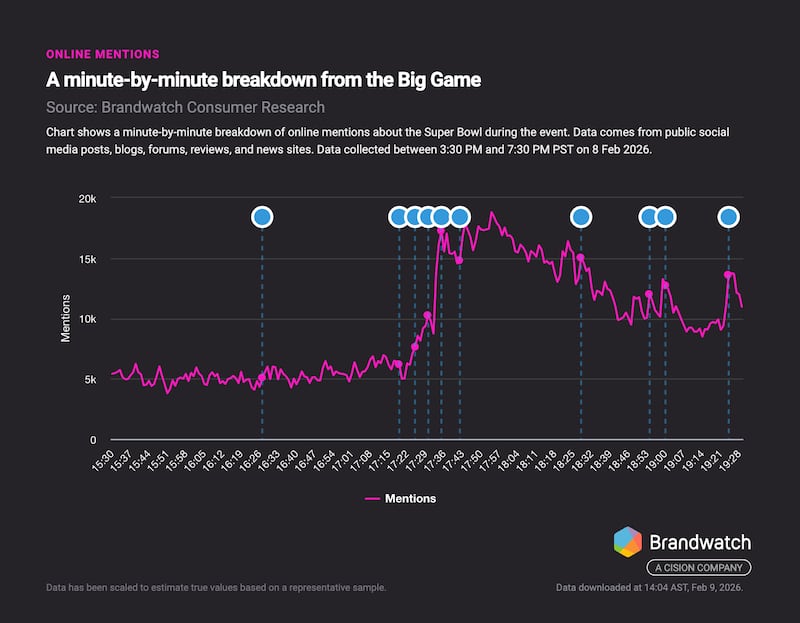Click the Brandwatch hexagon logo icon
Image resolution: width=800 pixels, height=623 pixels.
pyautogui.click(x=628, y=542)
